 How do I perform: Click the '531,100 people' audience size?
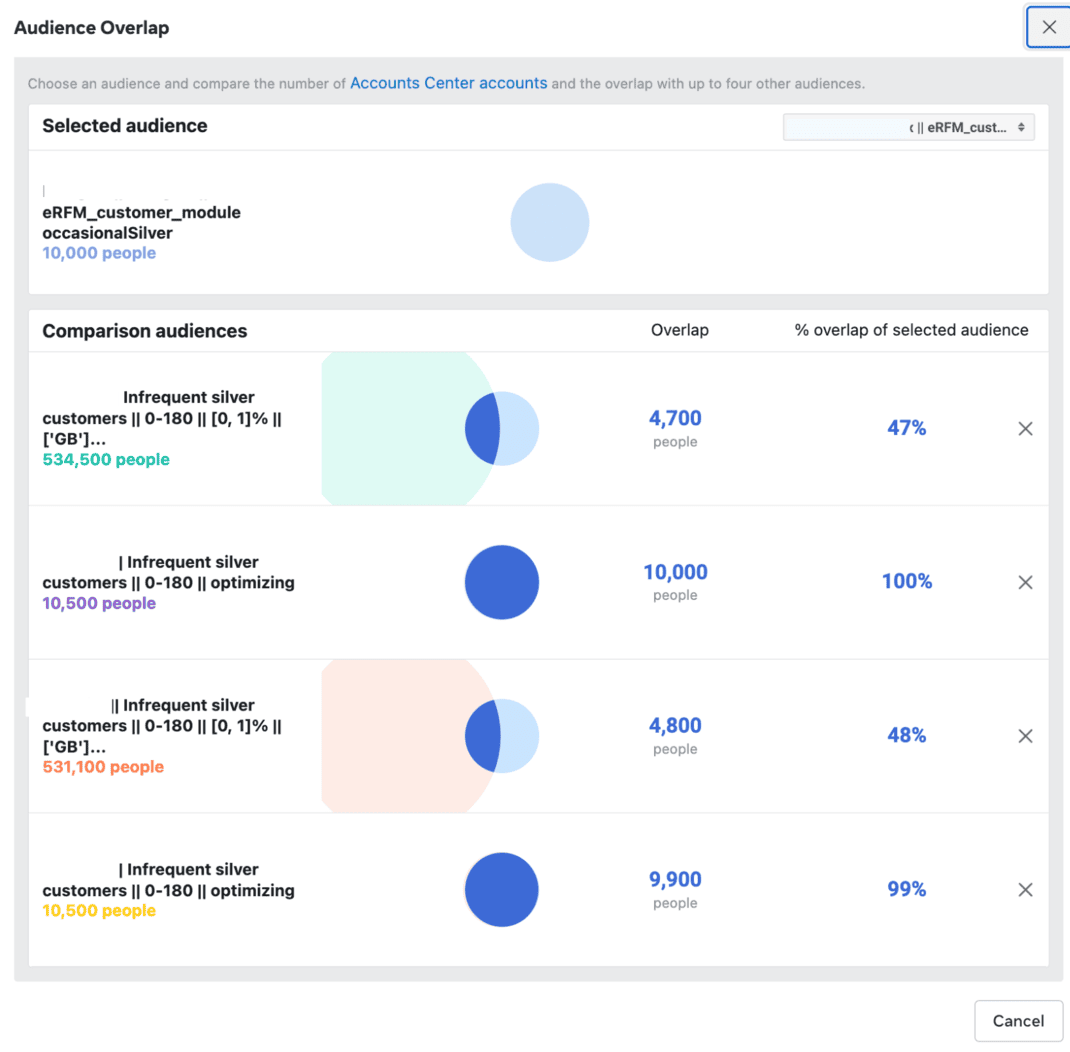pyautogui.click(x=103, y=767)
